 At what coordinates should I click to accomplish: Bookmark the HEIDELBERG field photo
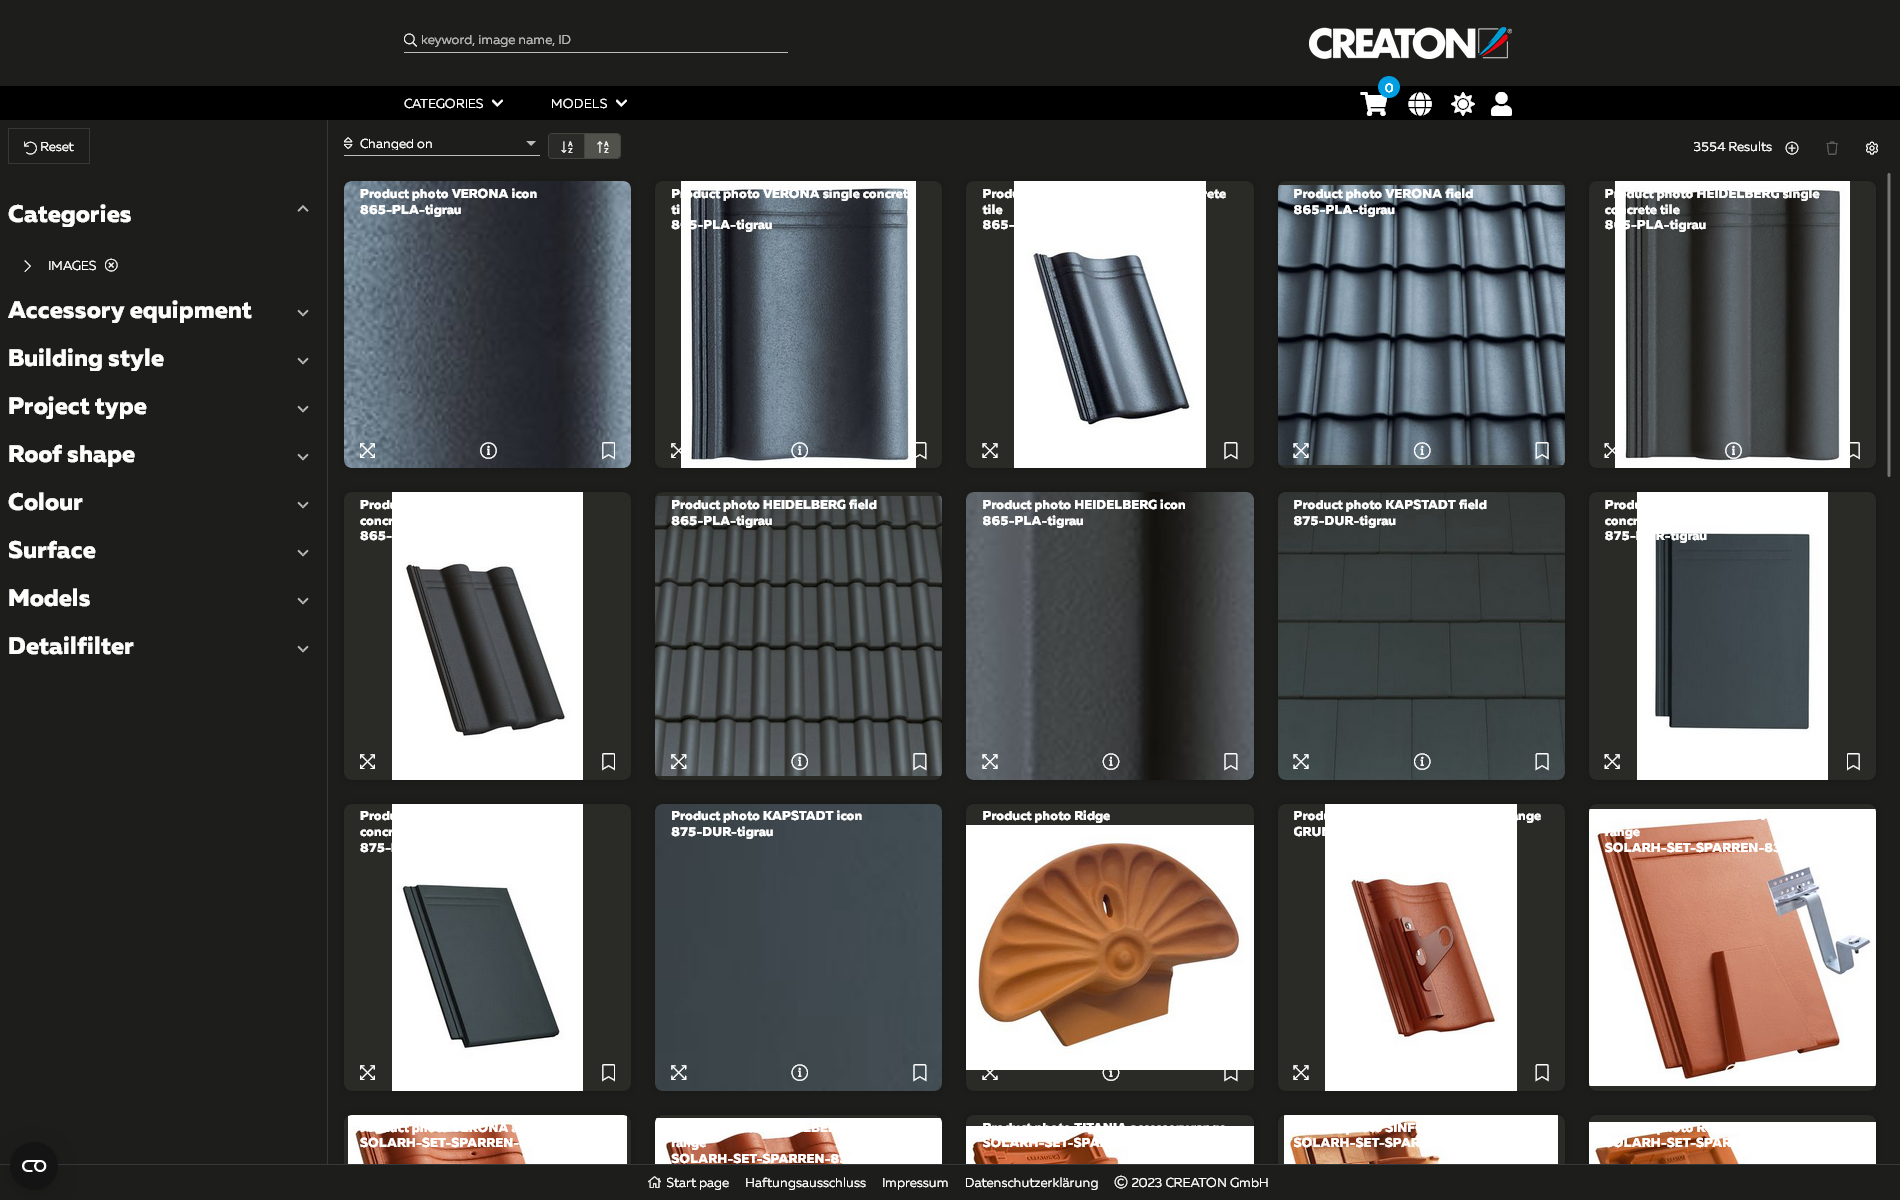pyautogui.click(x=920, y=762)
